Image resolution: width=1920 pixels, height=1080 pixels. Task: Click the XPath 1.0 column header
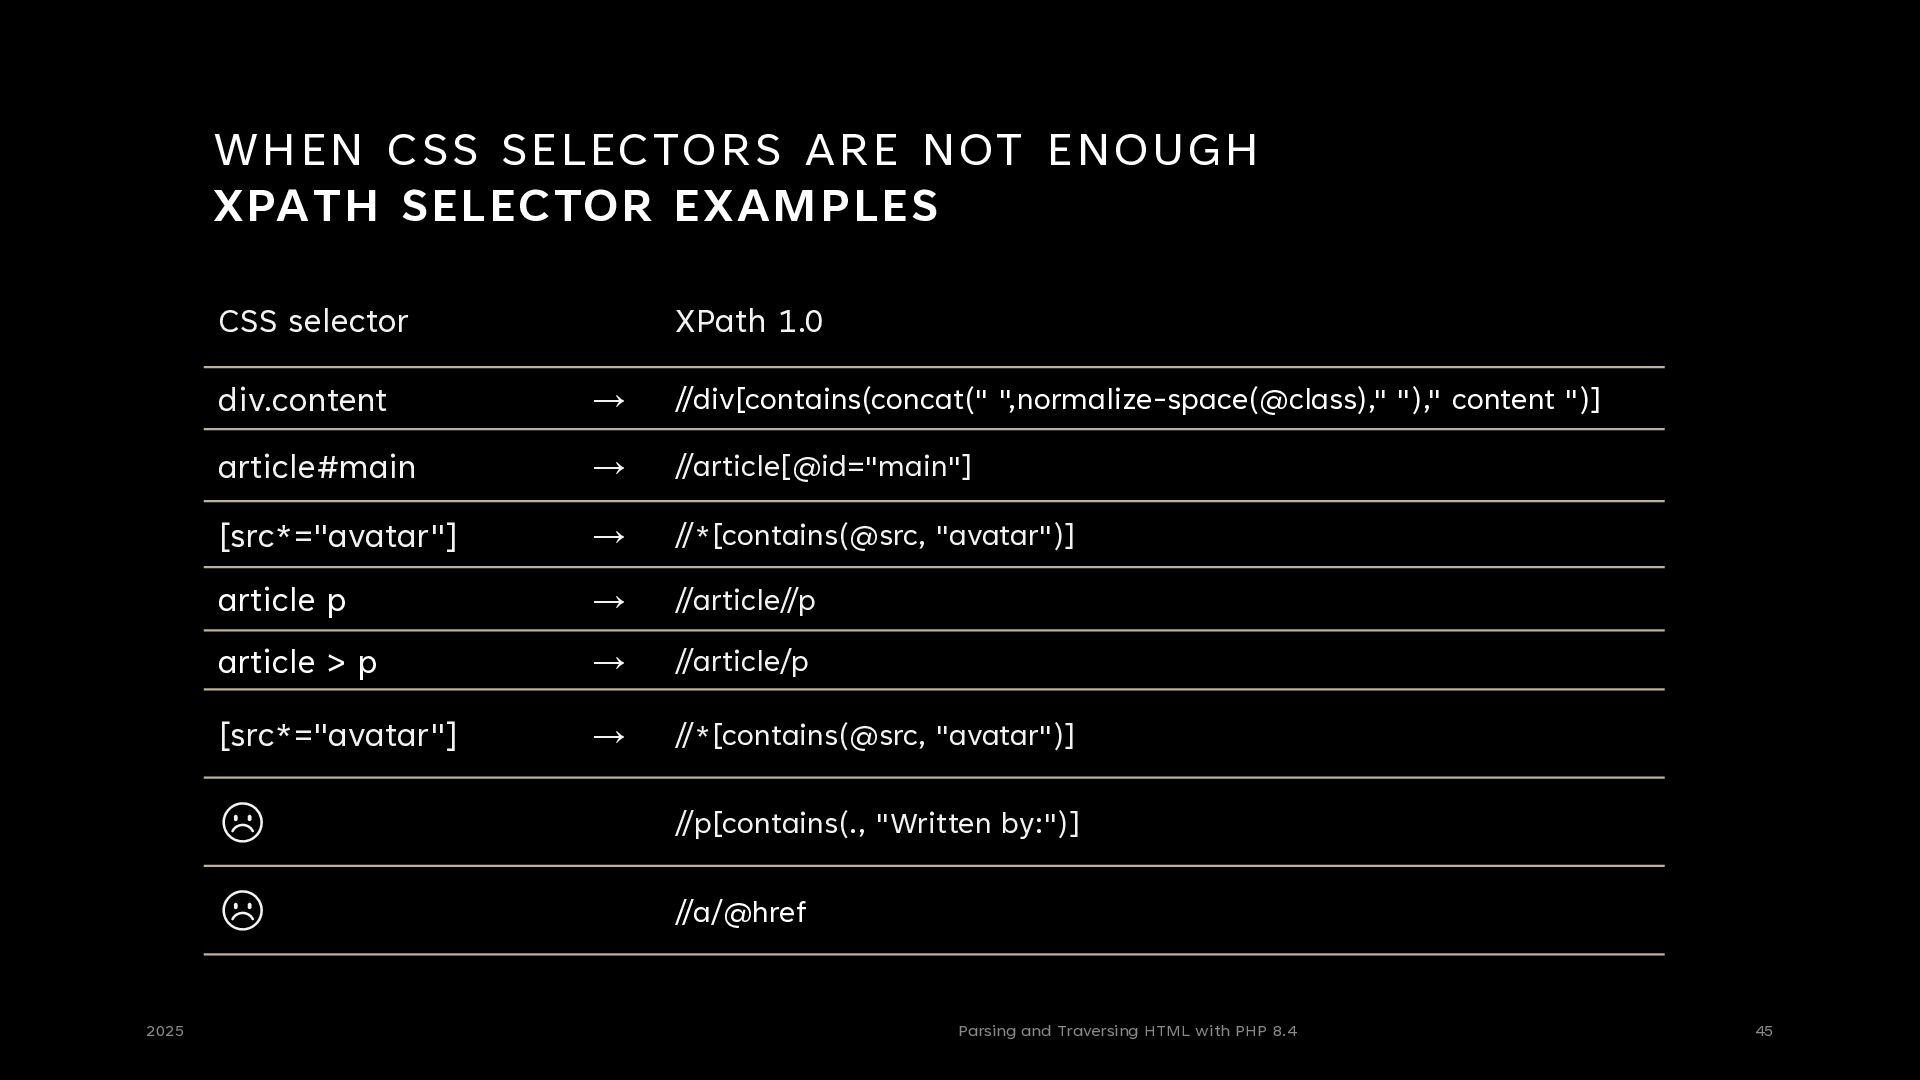click(749, 321)
